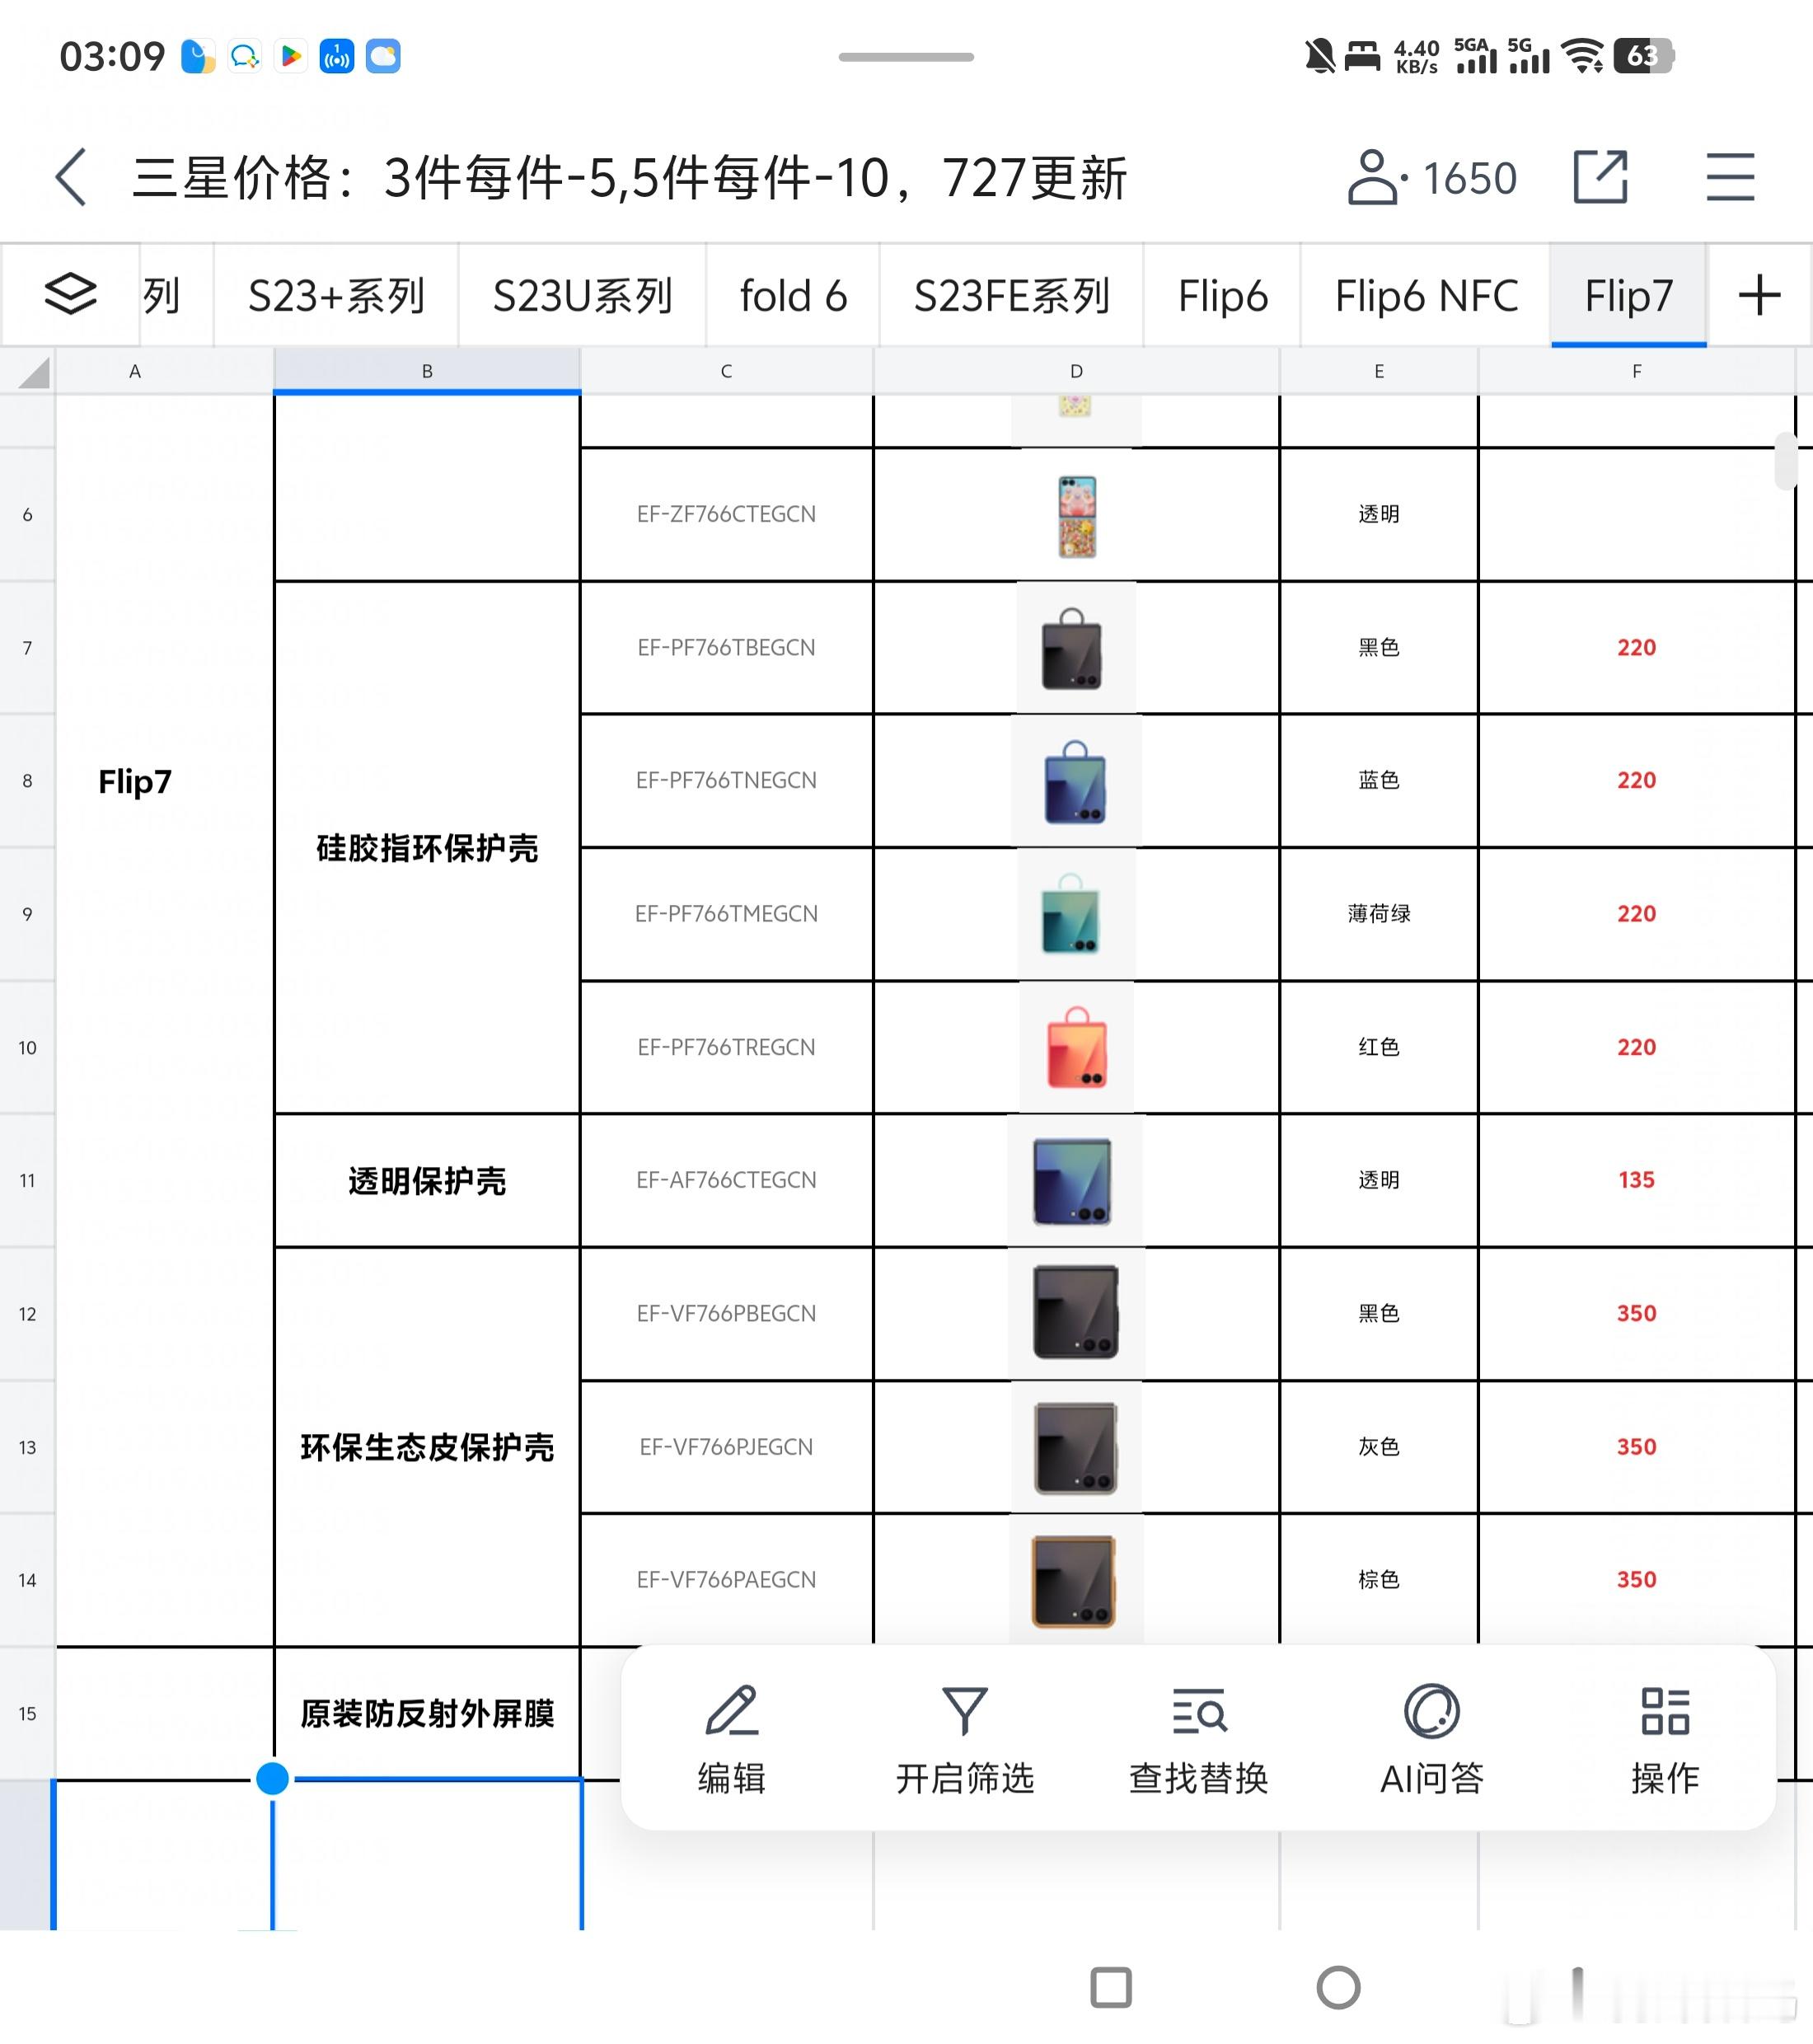Select the 原装防反射外屏膜 cell
The width and height of the screenshot is (1813, 2044).
click(x=427, y=1713)
